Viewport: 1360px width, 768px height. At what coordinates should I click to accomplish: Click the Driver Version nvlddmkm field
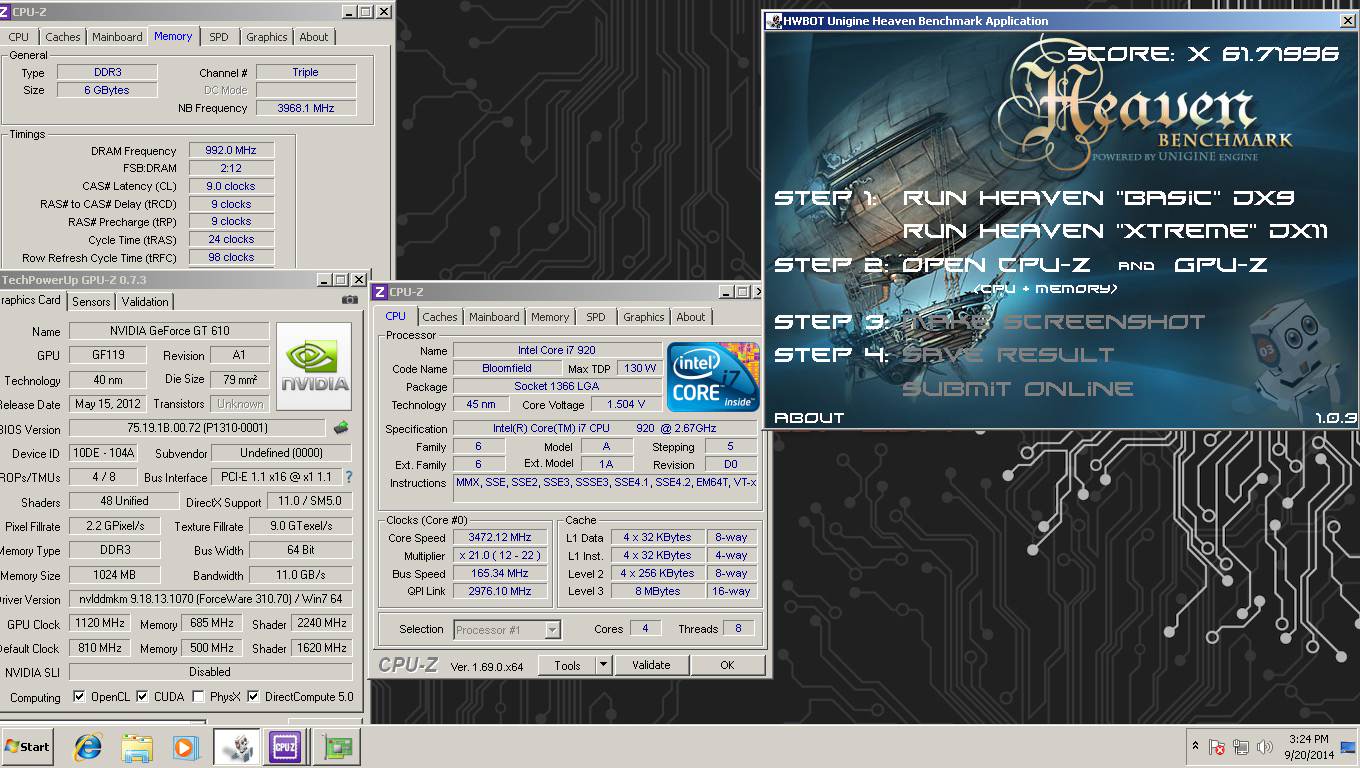[211, 599]
